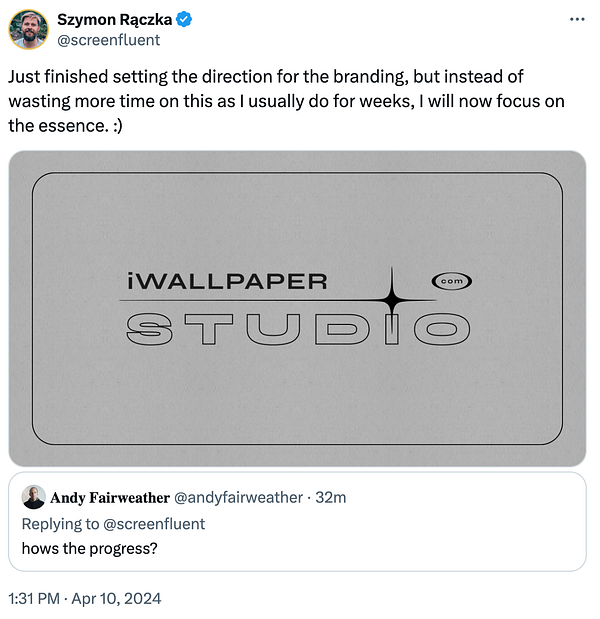Screen dimensions: 600x619
Task: Click the four-point star in the logo
Action: coord(392,299)
